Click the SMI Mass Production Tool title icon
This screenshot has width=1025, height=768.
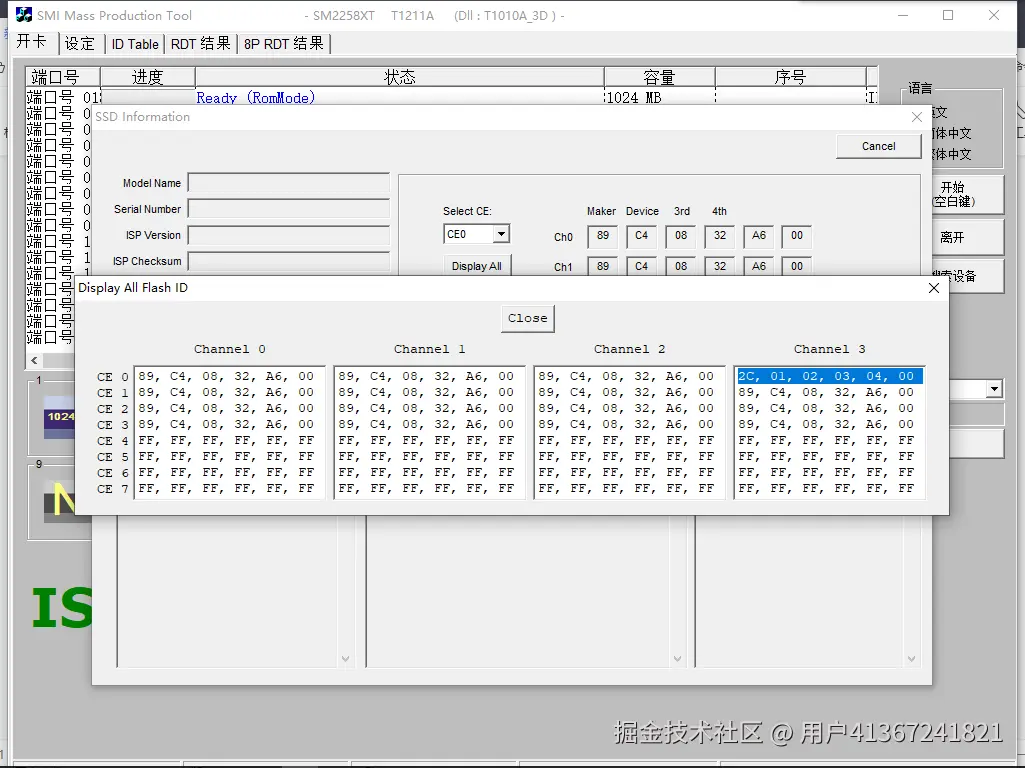tap(24, 15)
